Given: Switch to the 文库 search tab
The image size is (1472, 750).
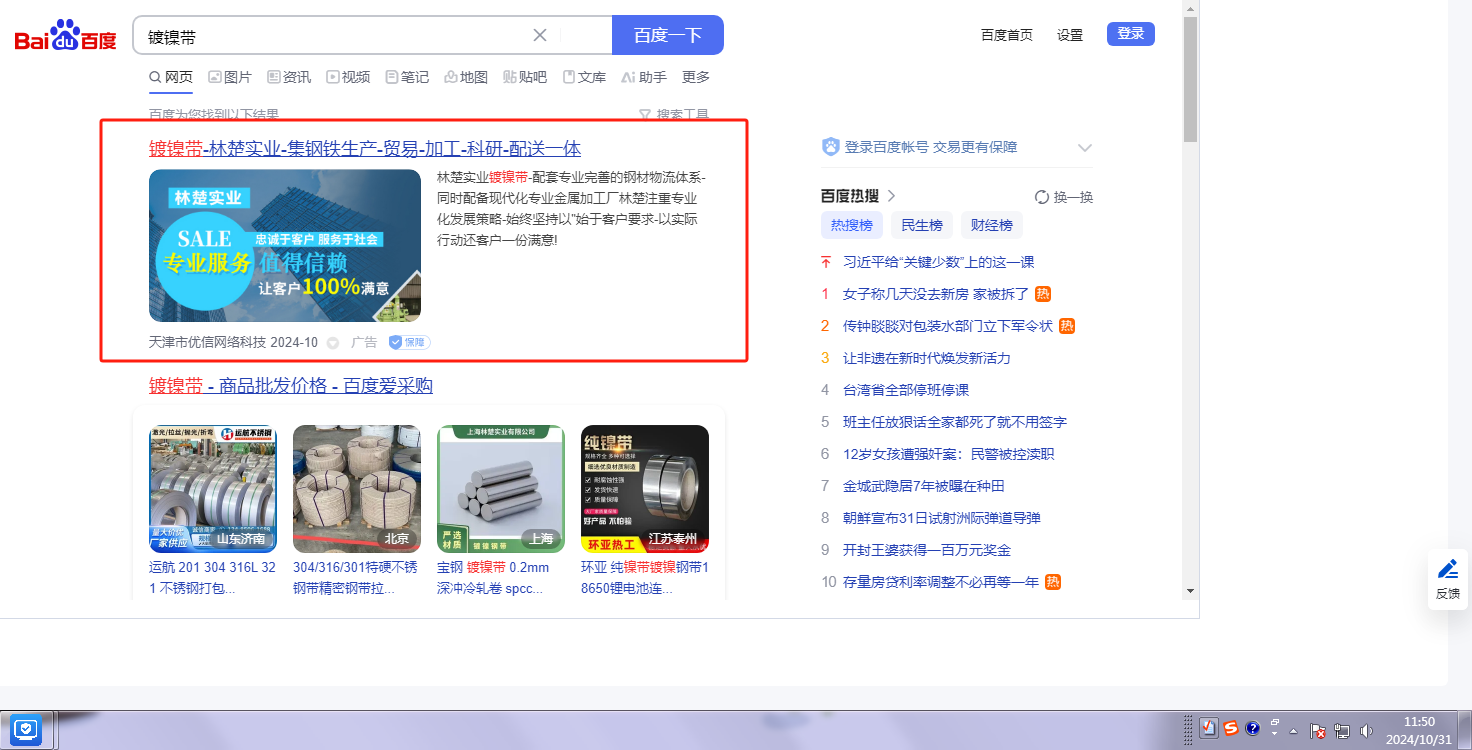Looking at the screenshot, I should tap(584, 77).
